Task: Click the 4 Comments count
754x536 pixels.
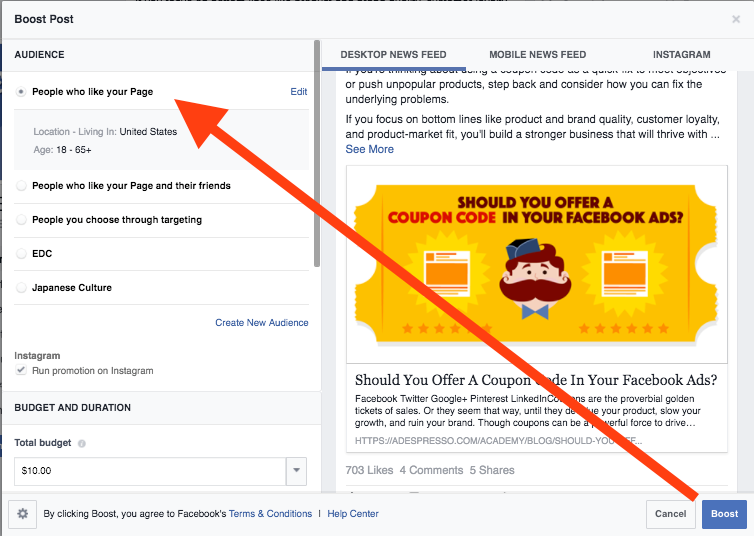Action: point(431,470)
